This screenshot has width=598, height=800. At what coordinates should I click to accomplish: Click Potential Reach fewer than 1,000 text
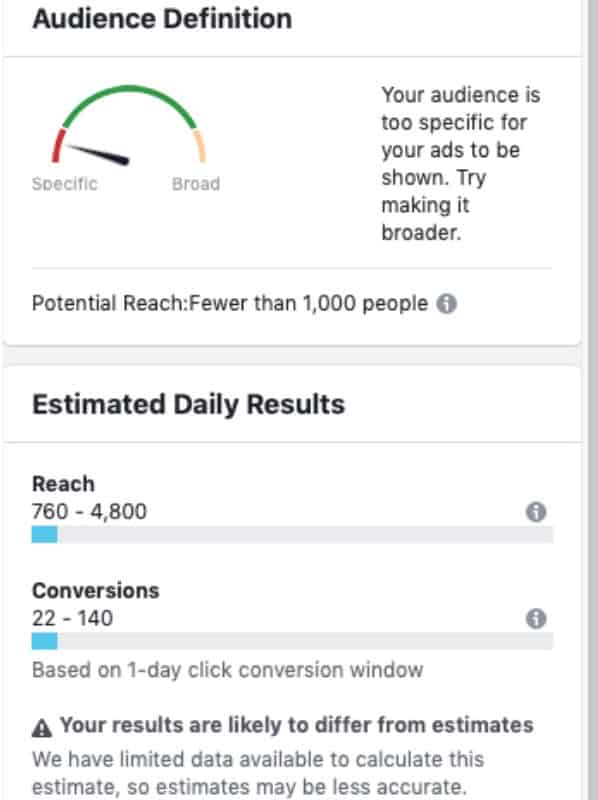click(230, 304)
